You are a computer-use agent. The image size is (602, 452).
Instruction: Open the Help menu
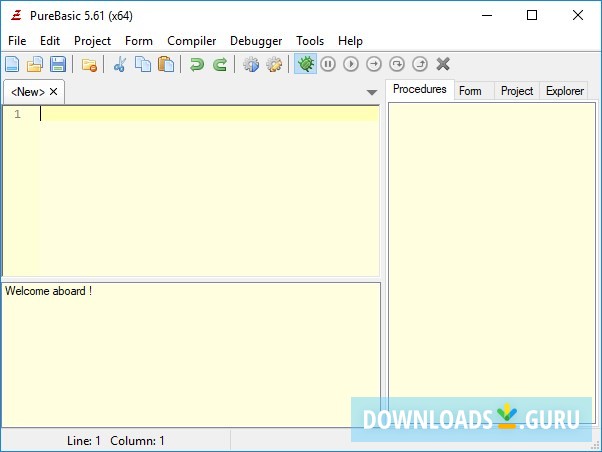tap(350, 41)
